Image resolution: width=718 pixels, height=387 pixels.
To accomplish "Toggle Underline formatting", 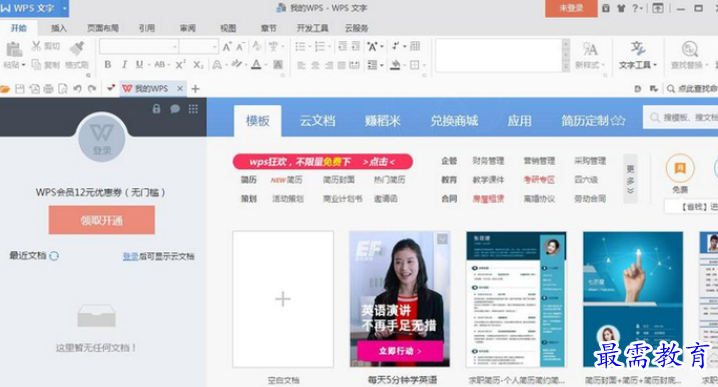I will click(139, 65).
